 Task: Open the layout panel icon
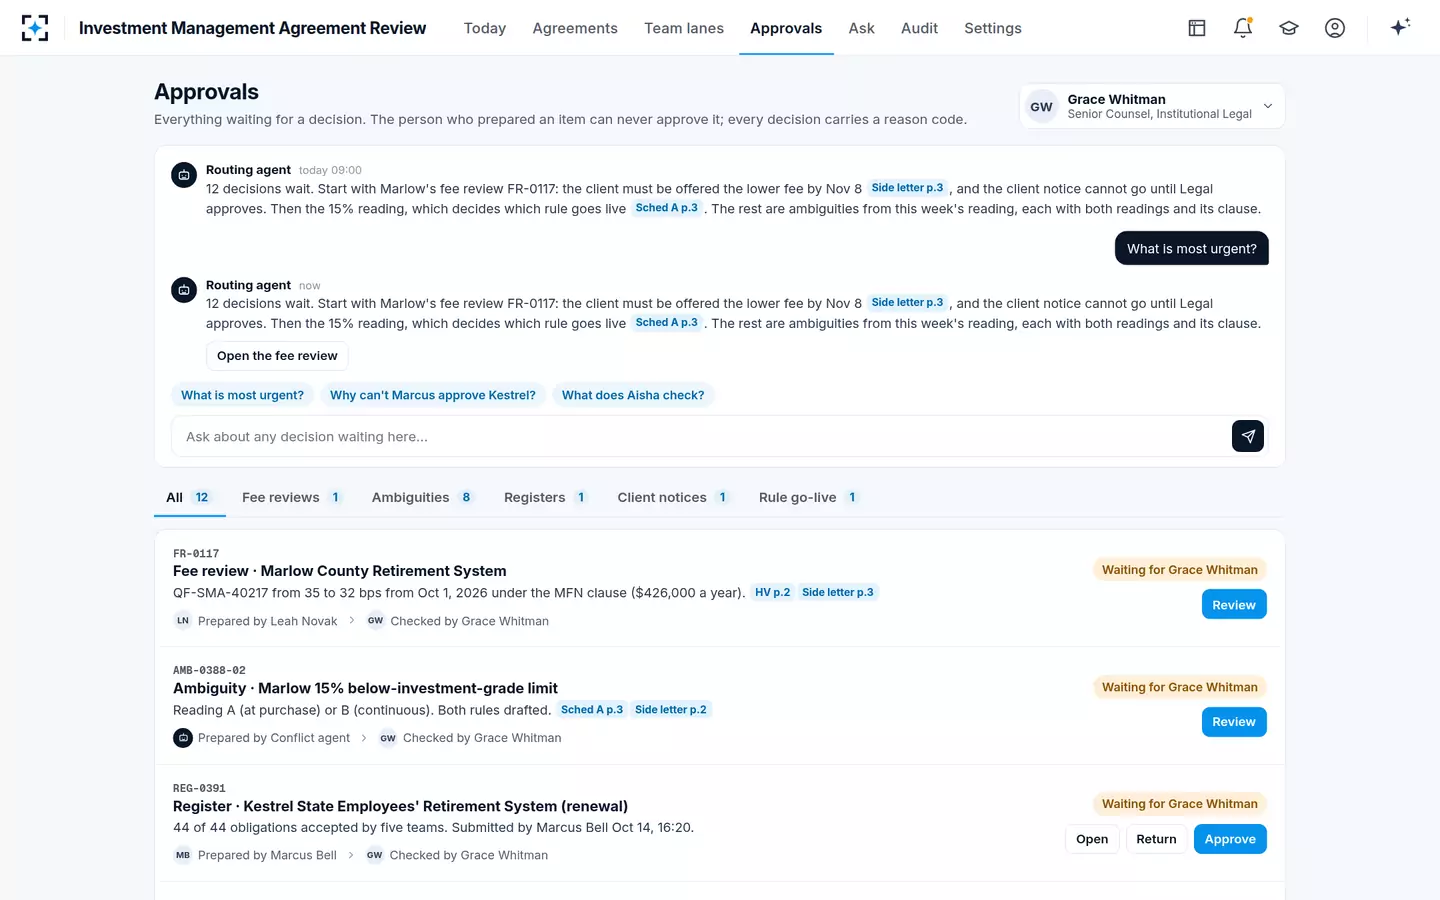(x=1197, y=28)
